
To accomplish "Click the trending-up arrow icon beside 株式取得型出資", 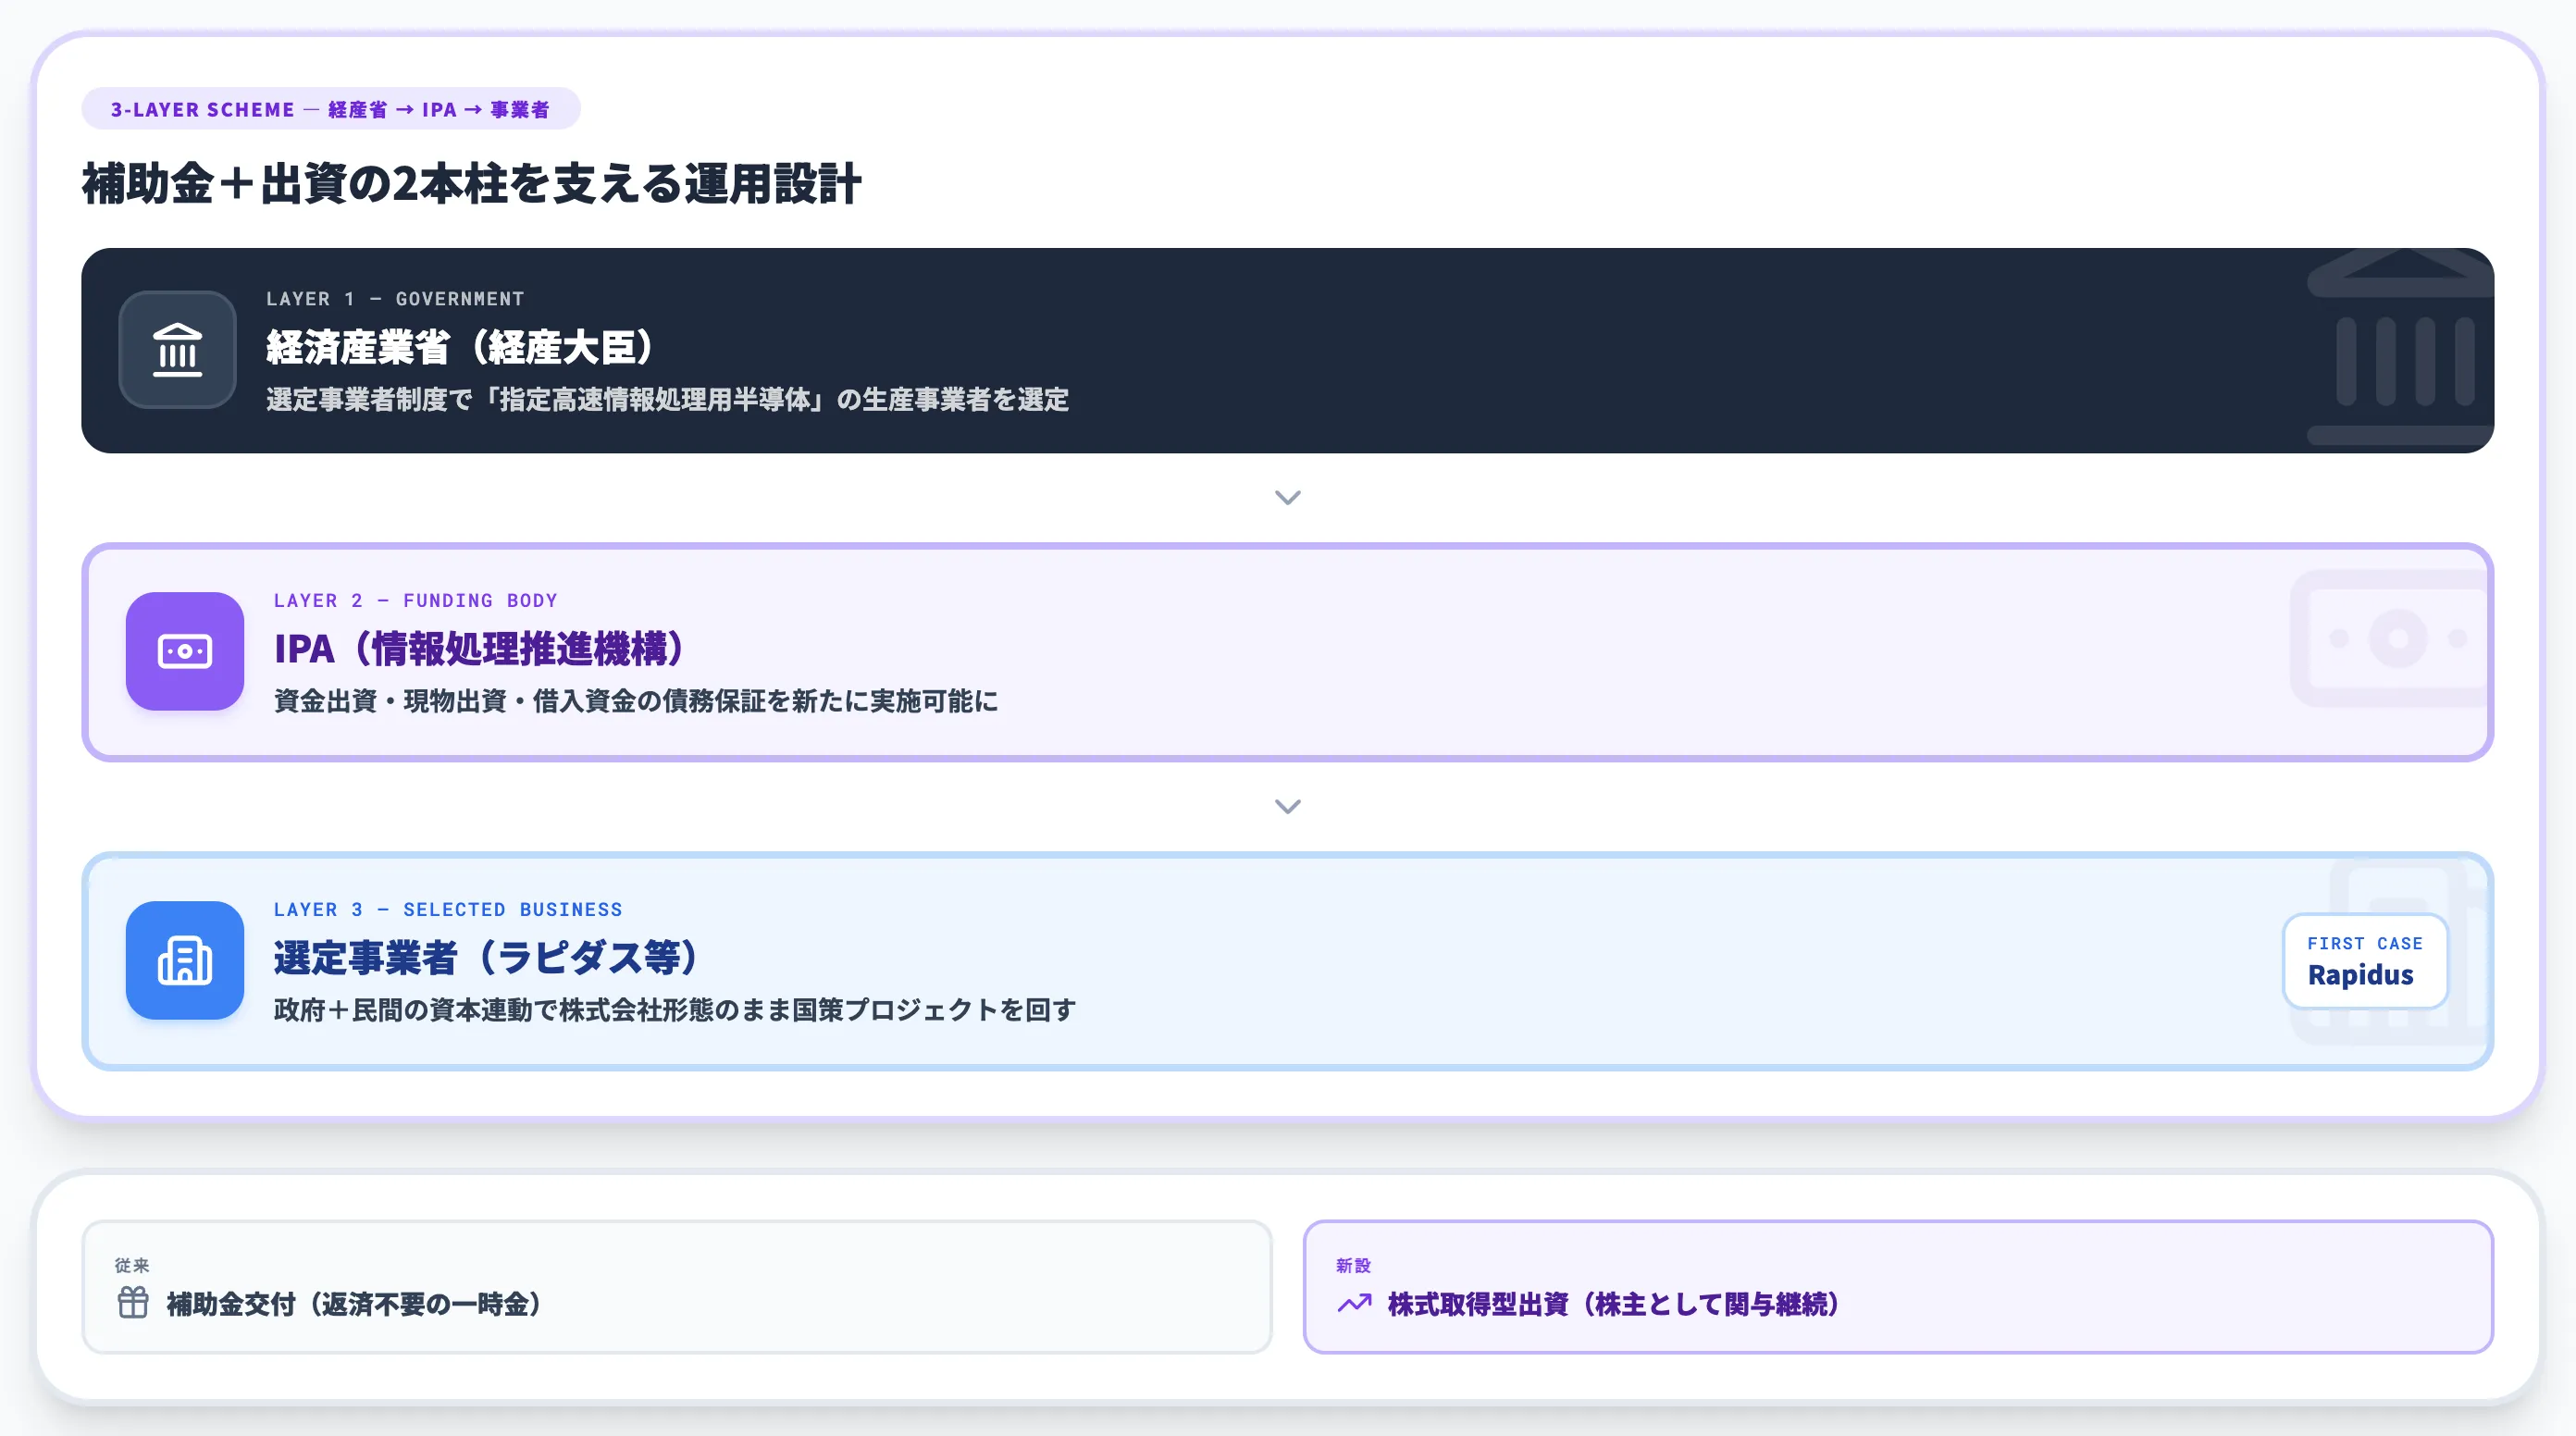I will [1354, 1303].
